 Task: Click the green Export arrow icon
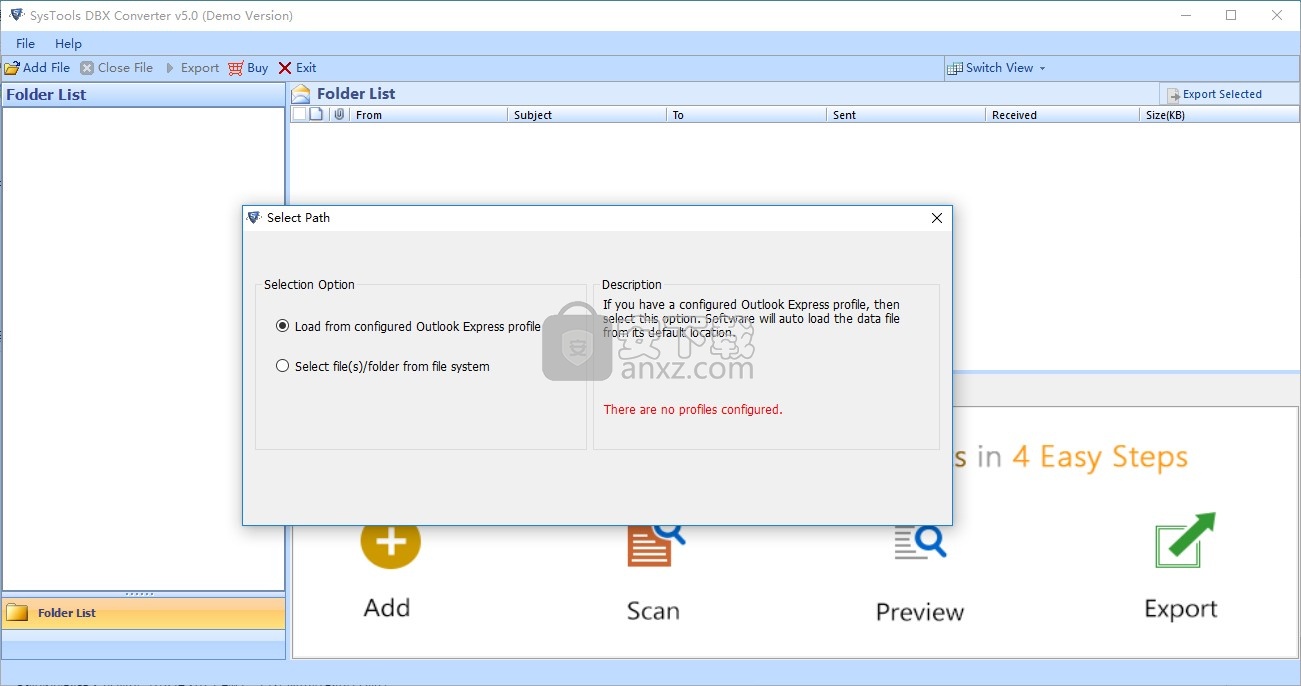1184,540
